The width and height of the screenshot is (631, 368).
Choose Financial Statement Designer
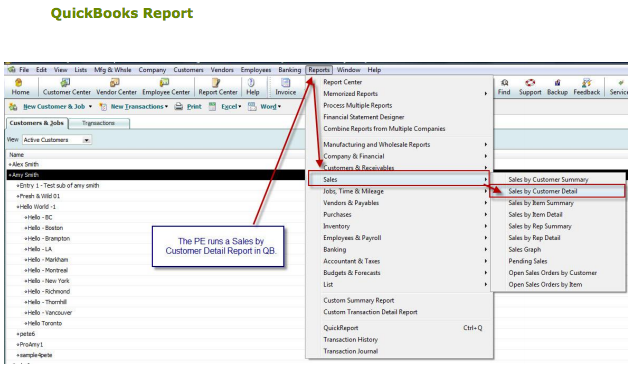[x=364, y=117]
